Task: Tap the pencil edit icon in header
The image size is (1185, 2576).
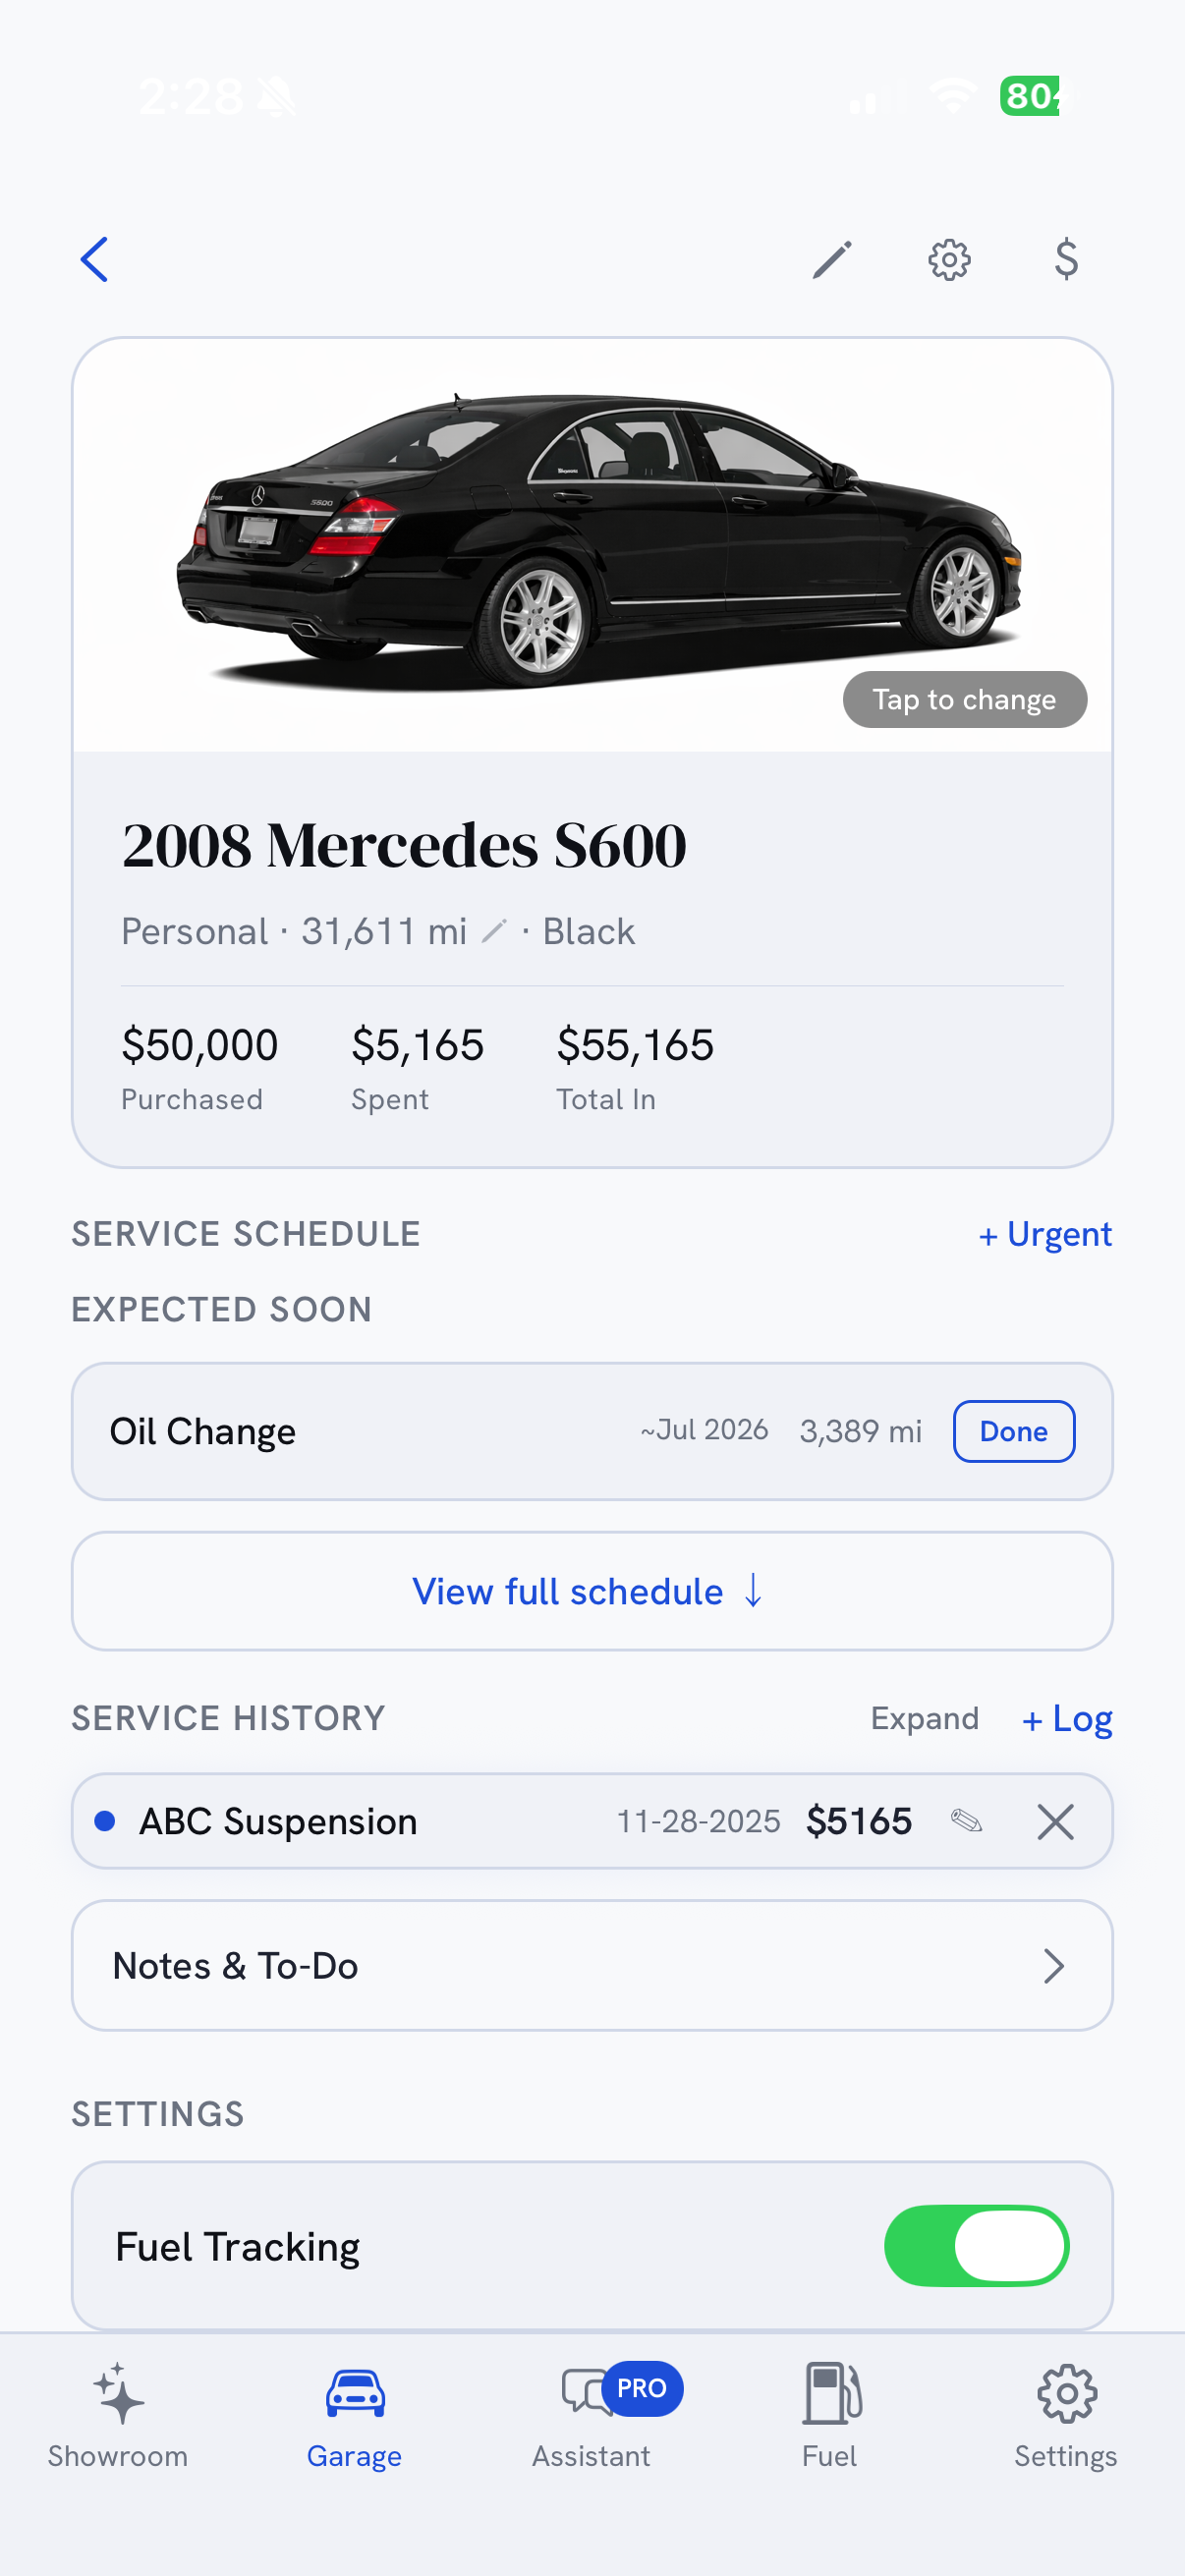Action: coord(832,260)
